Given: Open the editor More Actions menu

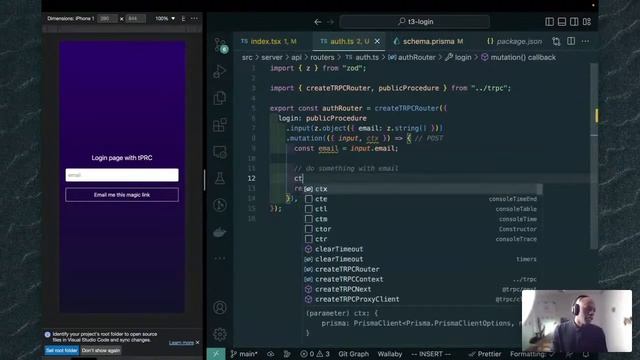Looking at the screenshot, I should (x=585, y=41).
